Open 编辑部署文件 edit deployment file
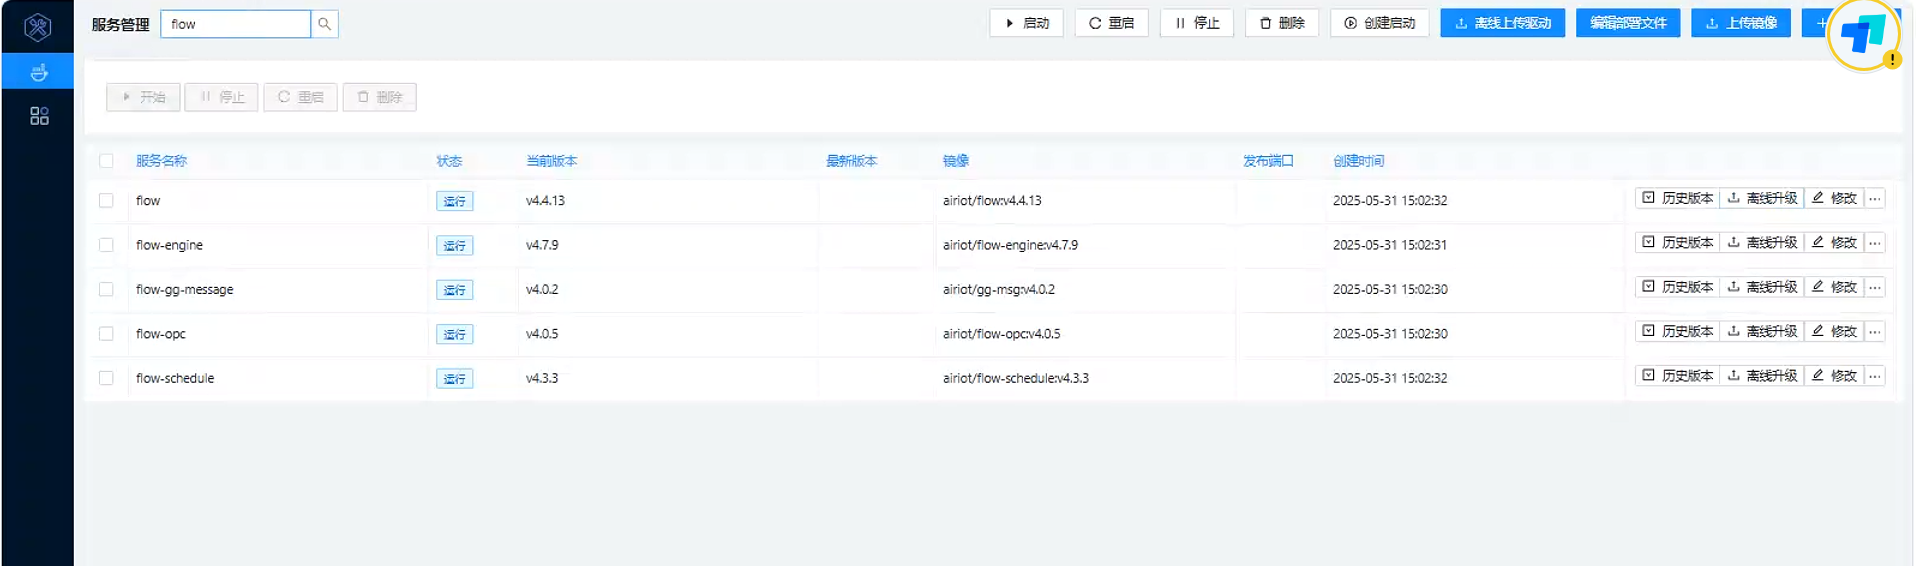The image size is (1916, 566). (x=1628, y=23)
